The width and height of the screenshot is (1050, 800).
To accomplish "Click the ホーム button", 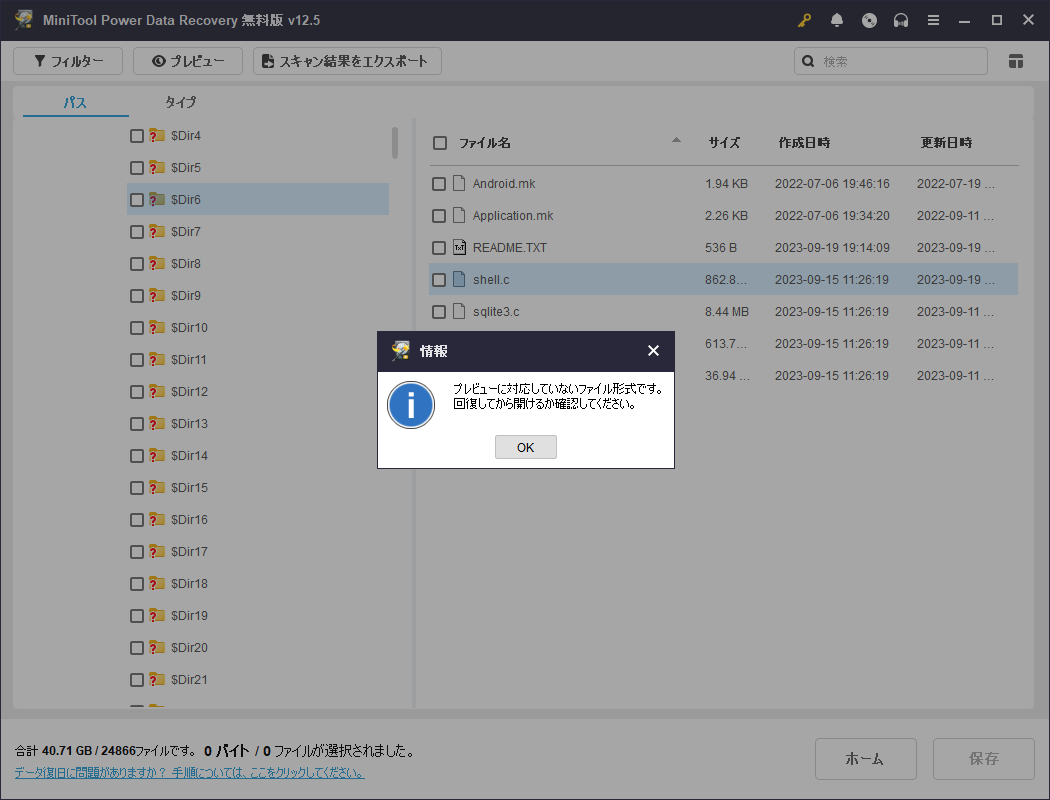I will pos(865,758).
